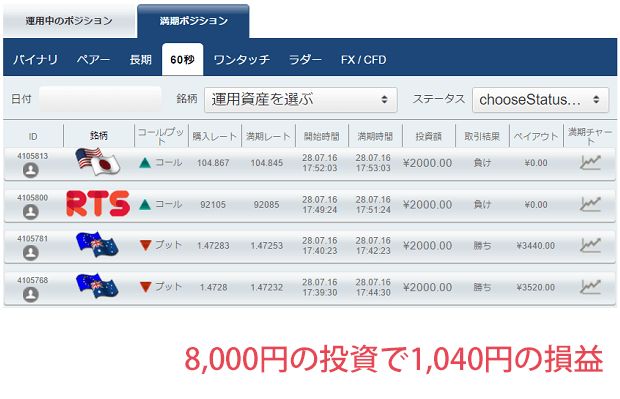The image size is (620, 399).
Task: Click payout value ¥3520.00
Action: pos(536,287)
